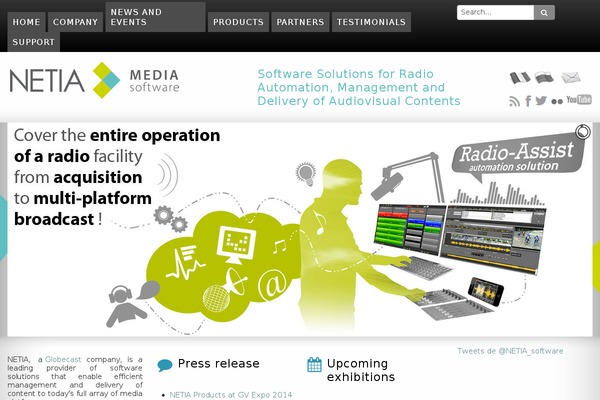600x400 pixels.
Task: Click the NETIA Media Software logo
Action: (x=94, y=80)
